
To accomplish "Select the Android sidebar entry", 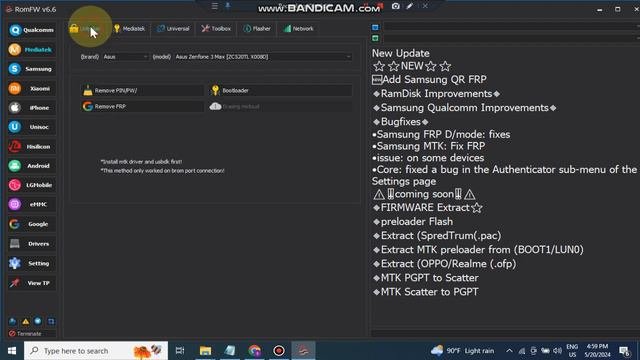I will pos(31,166).
